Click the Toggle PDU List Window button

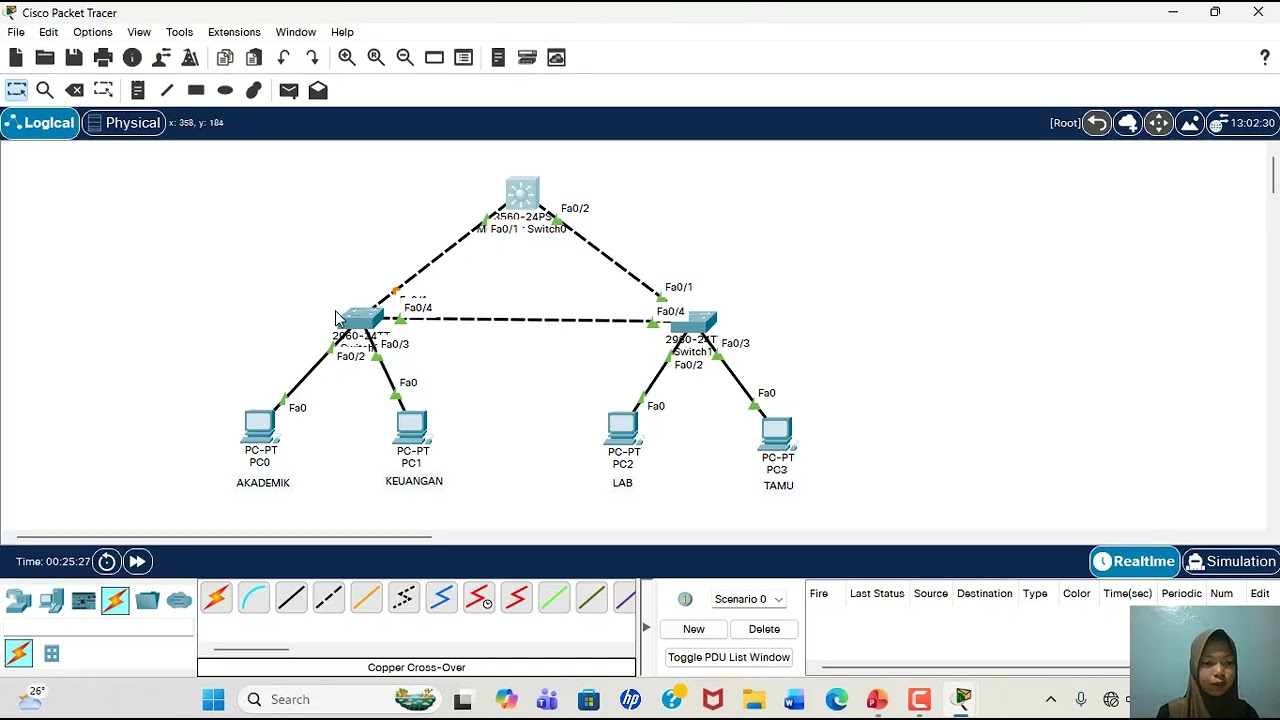click(x=728, y=657)
